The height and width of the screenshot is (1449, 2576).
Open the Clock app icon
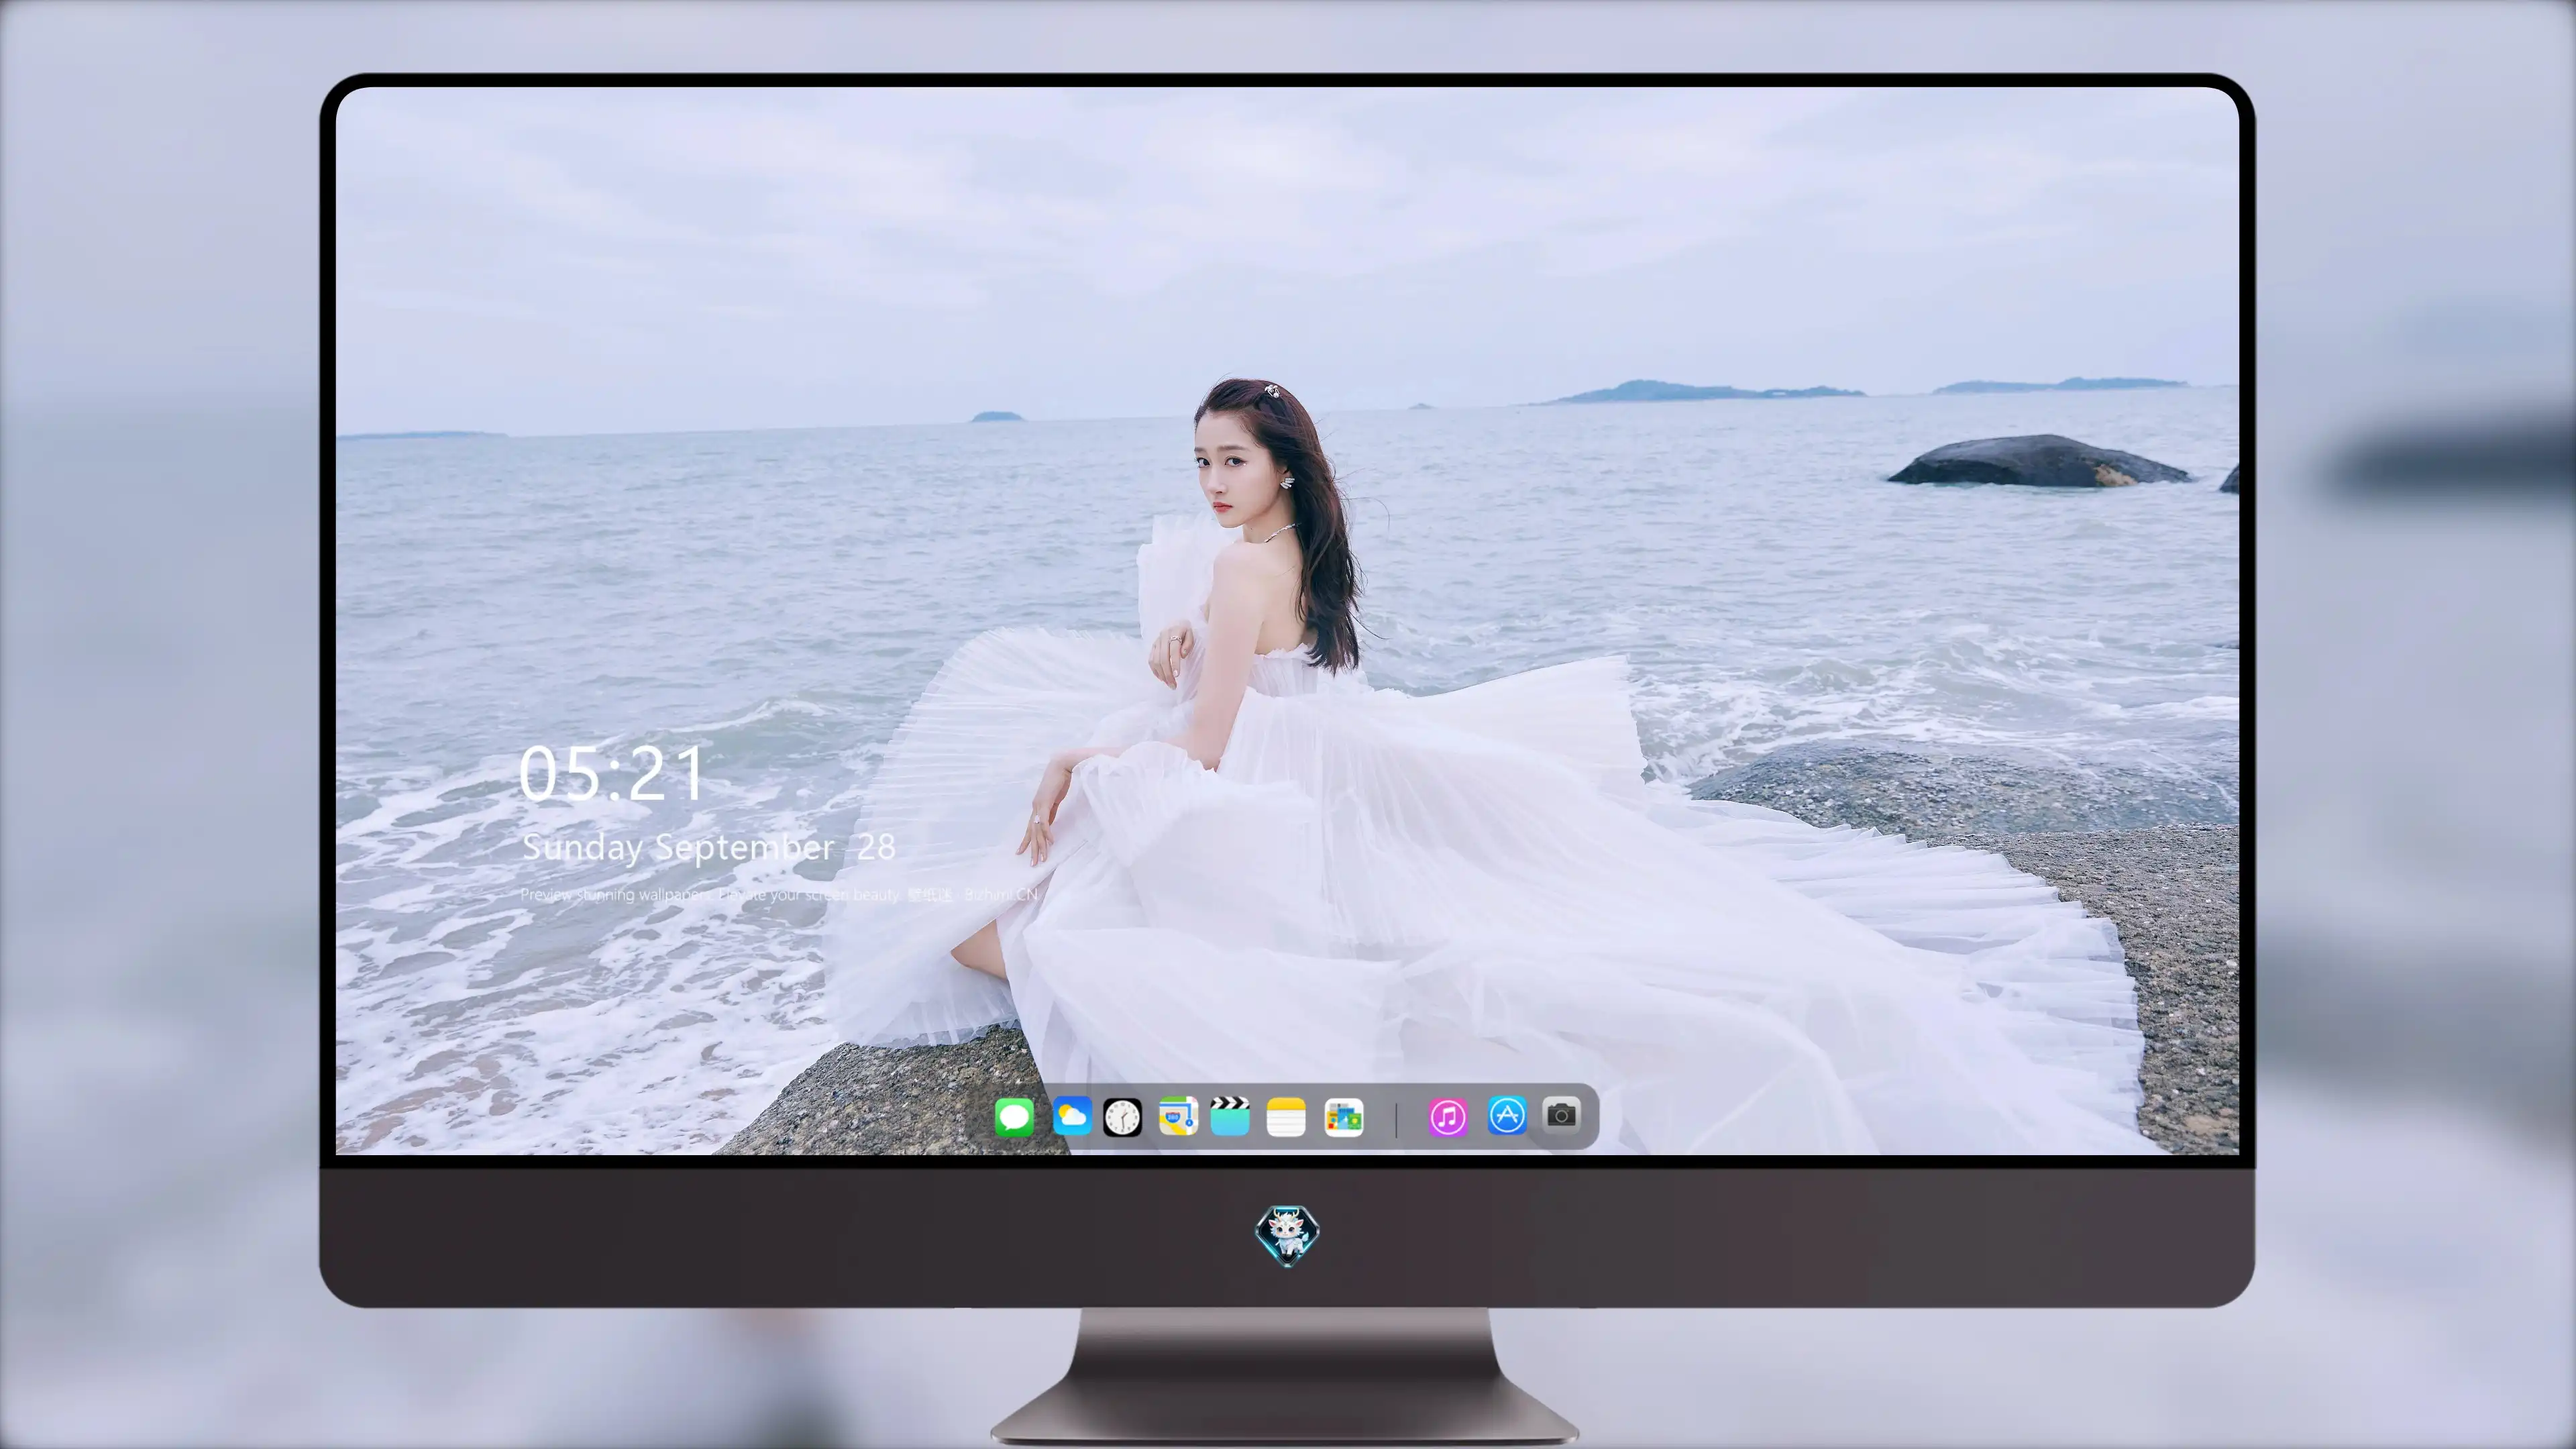pos(1122,1117)
